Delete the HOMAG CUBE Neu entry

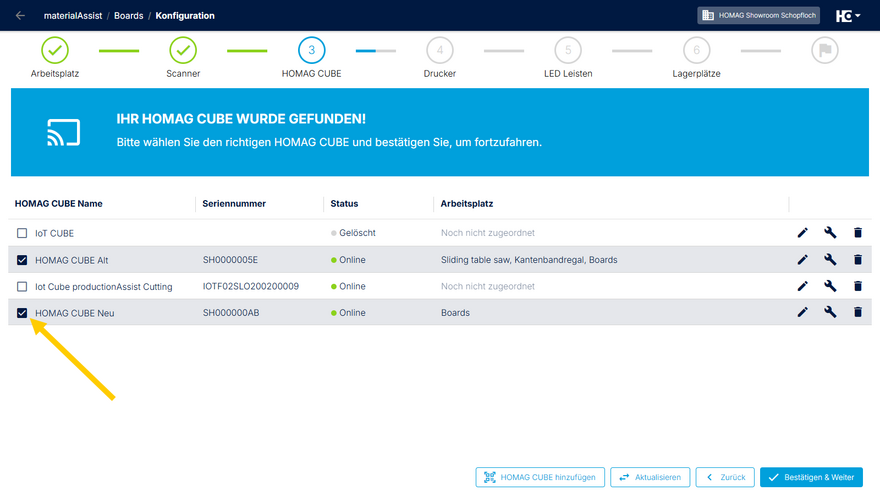(858, 311)
